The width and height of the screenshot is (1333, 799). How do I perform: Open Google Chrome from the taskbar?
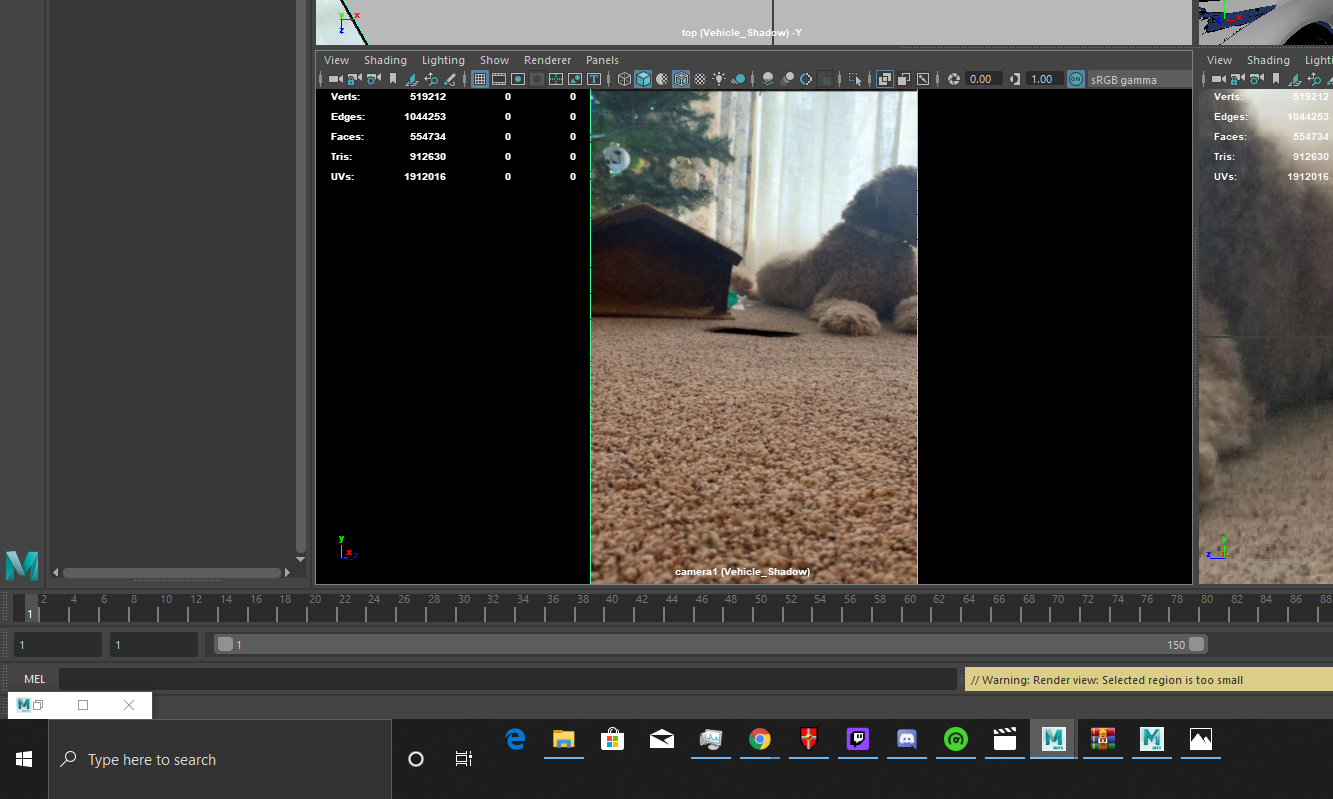pos(760,739)
